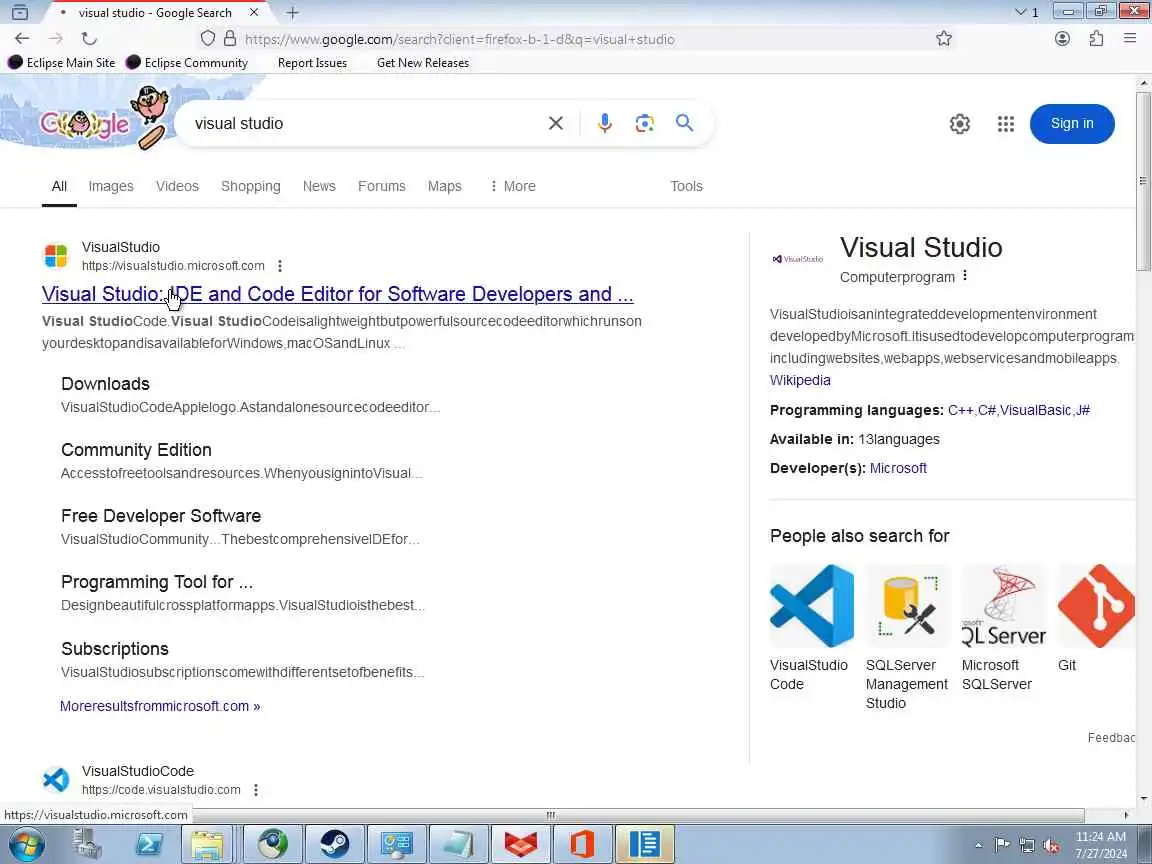Reload the page with the refresh icon
1152x864 pixels.
pos(89,39)
